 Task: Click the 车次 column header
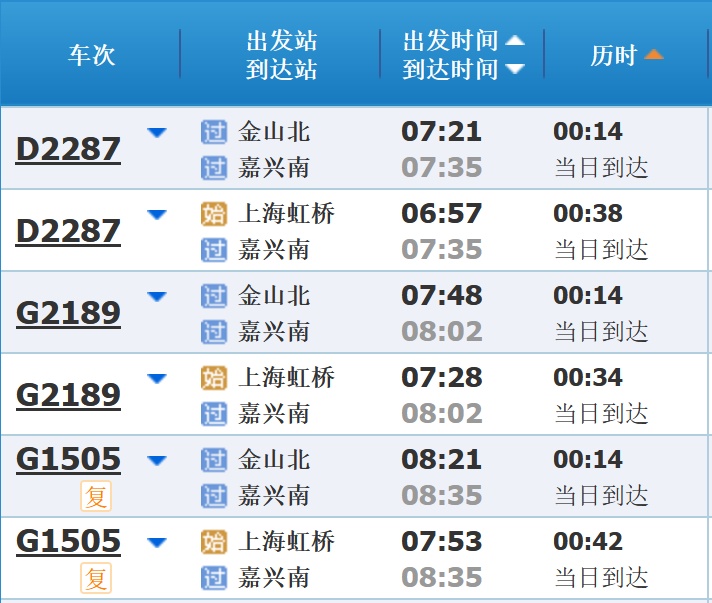[91, 55]
